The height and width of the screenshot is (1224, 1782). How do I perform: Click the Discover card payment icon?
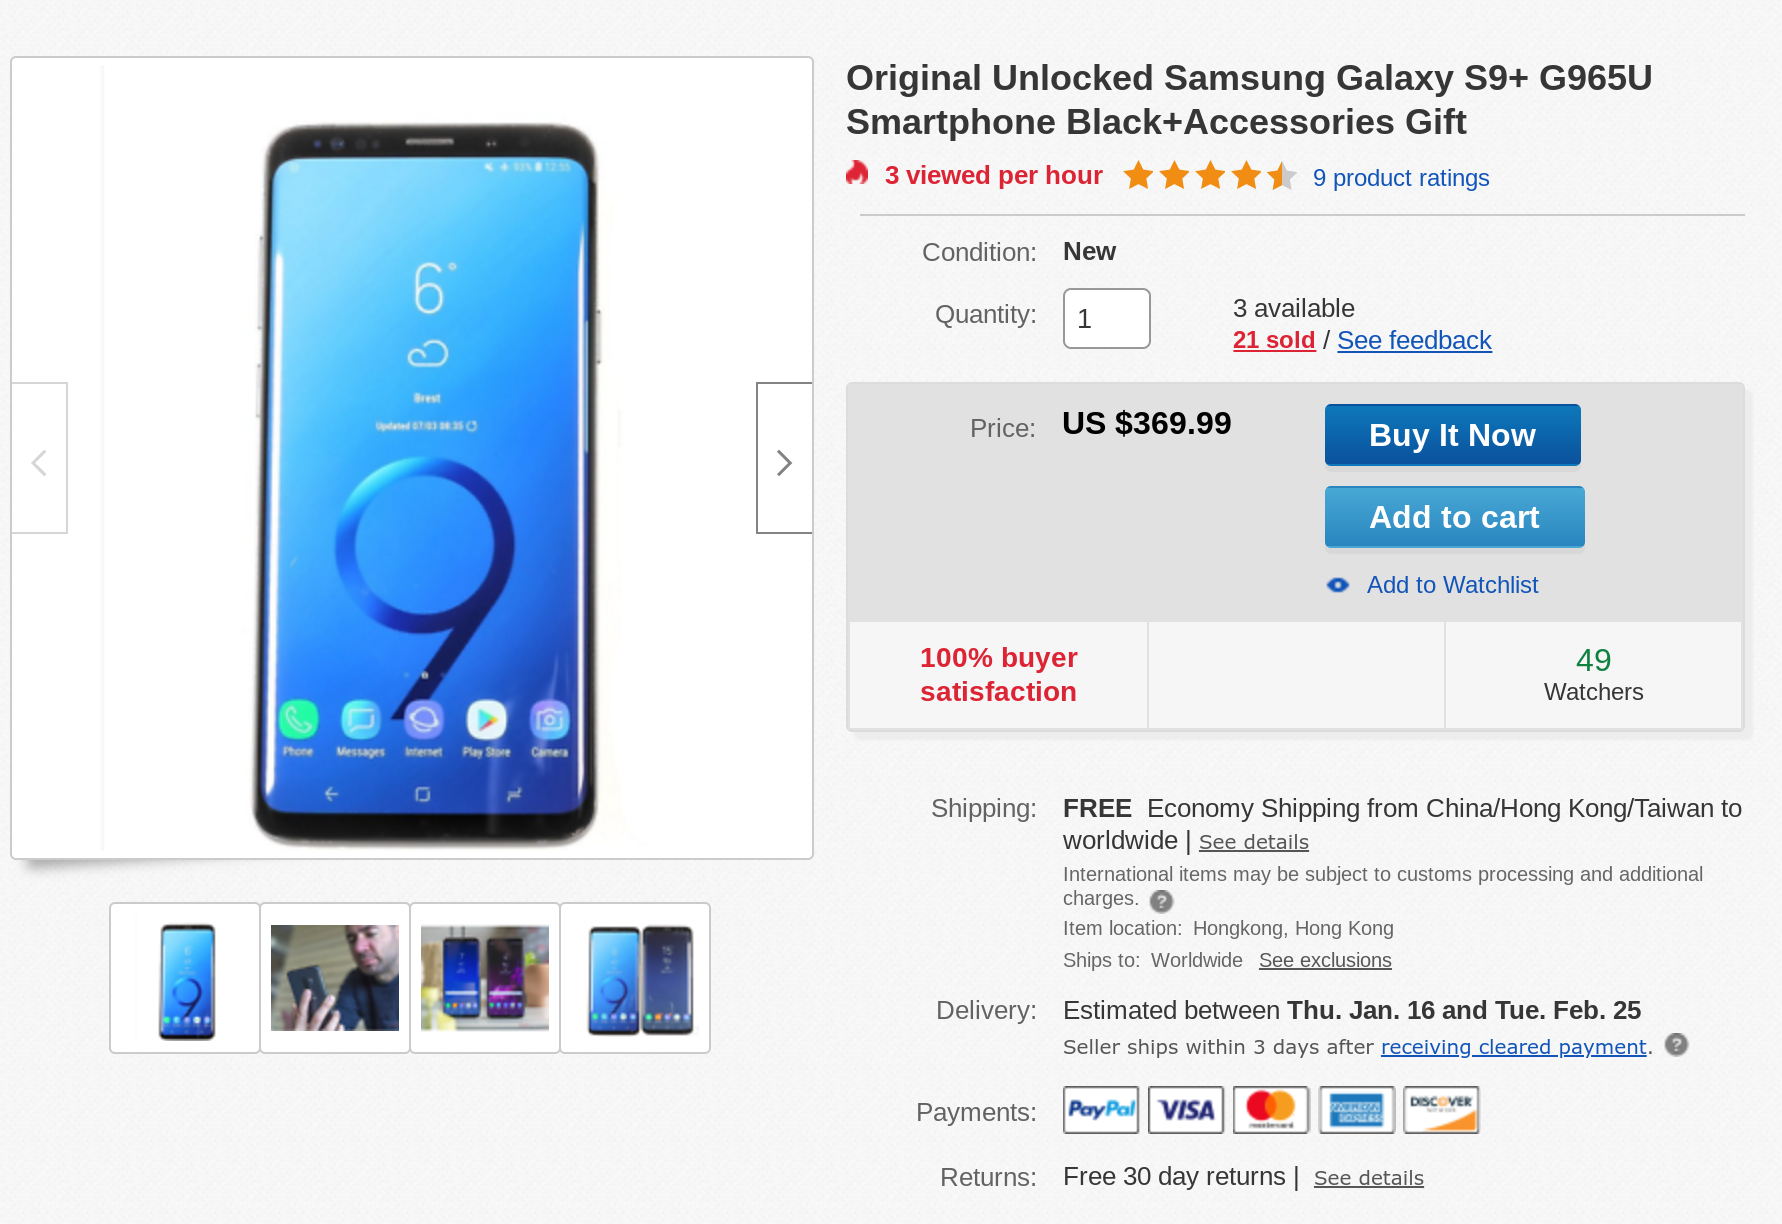[x=1441, y=1109]
